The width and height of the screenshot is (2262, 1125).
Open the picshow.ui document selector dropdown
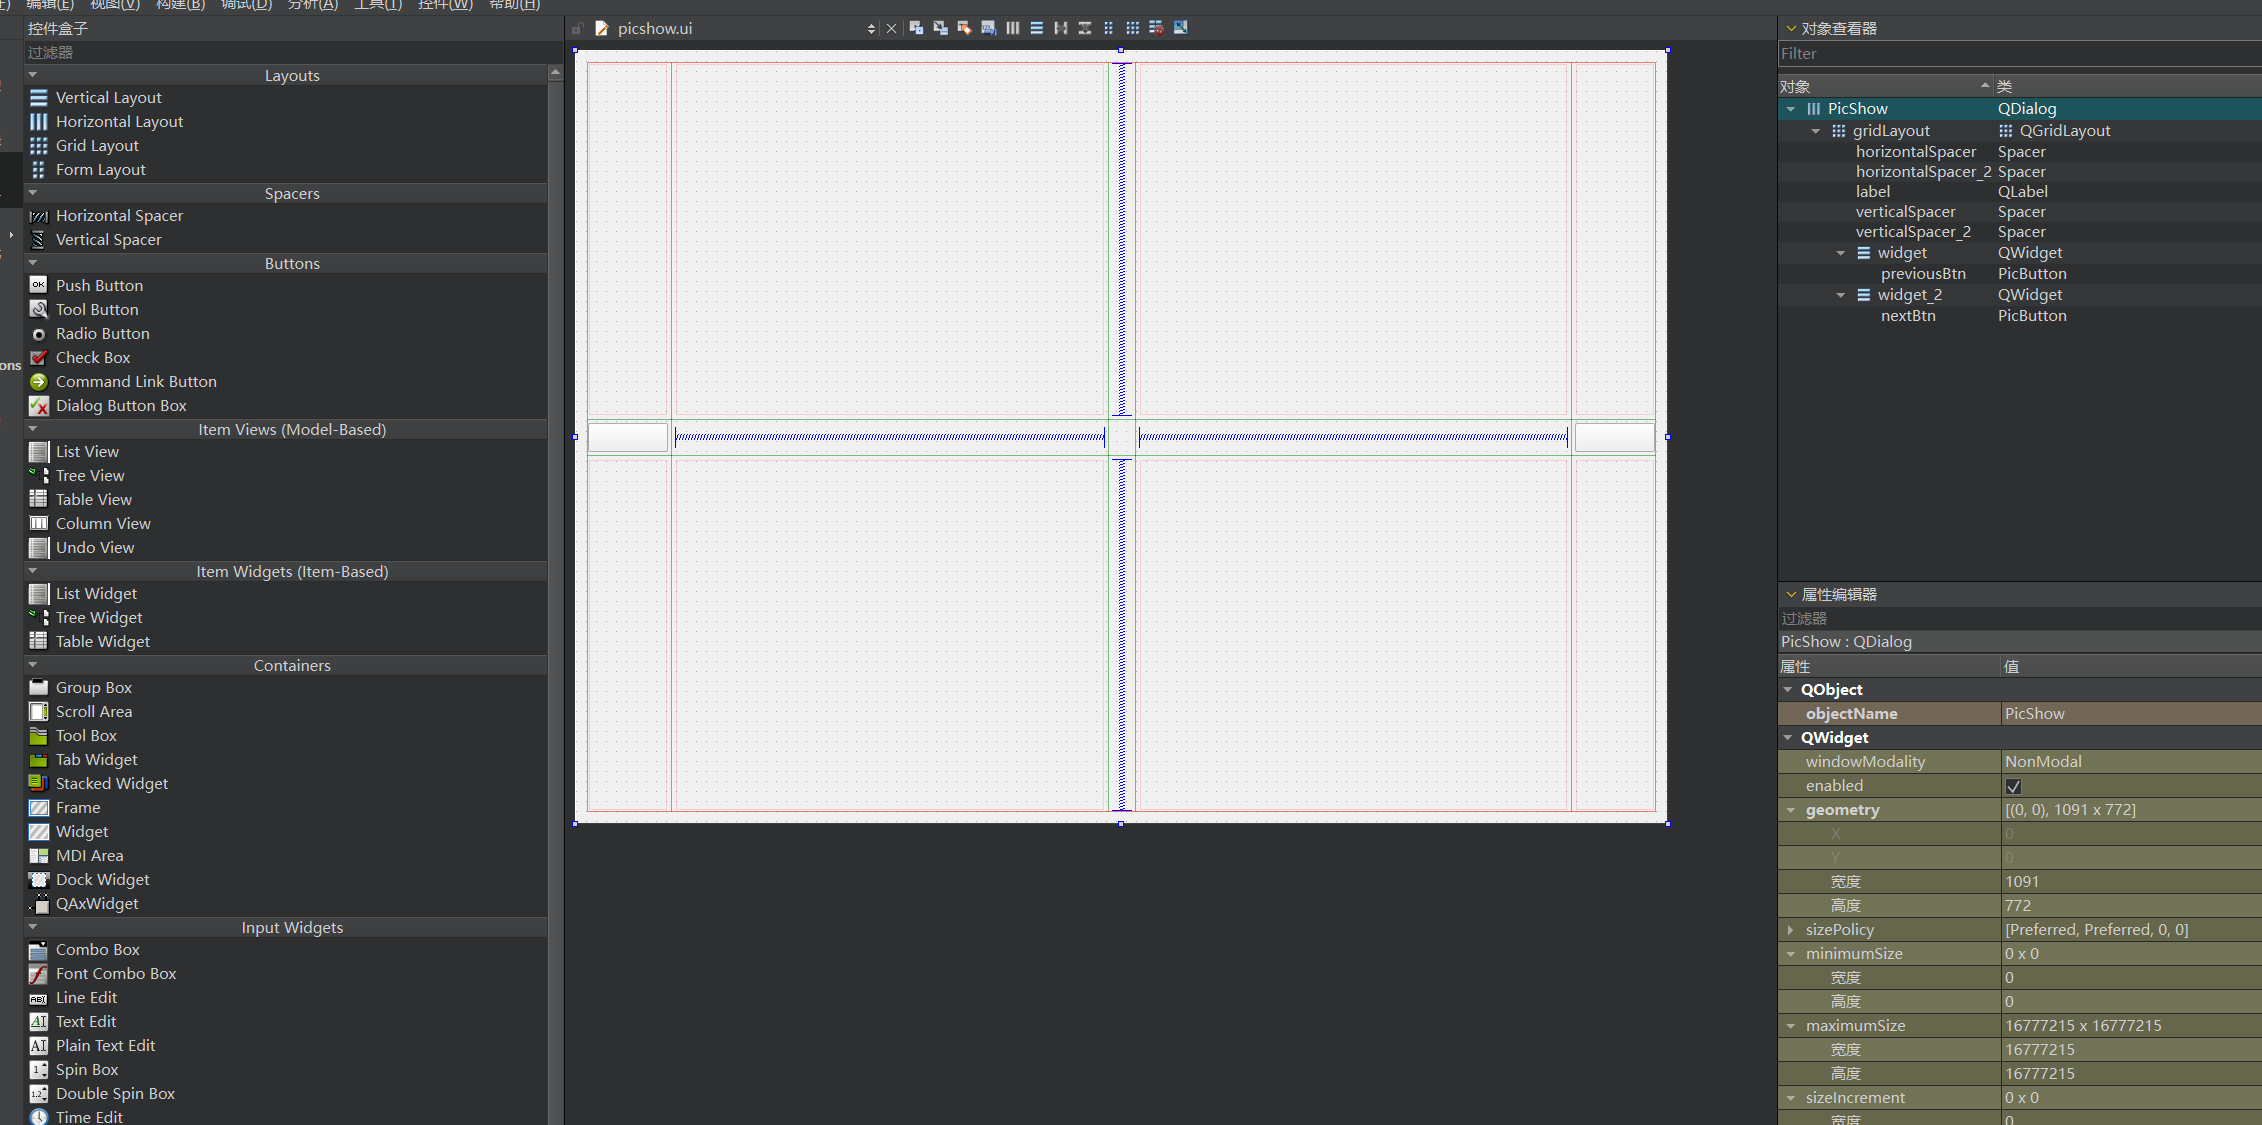871,29
